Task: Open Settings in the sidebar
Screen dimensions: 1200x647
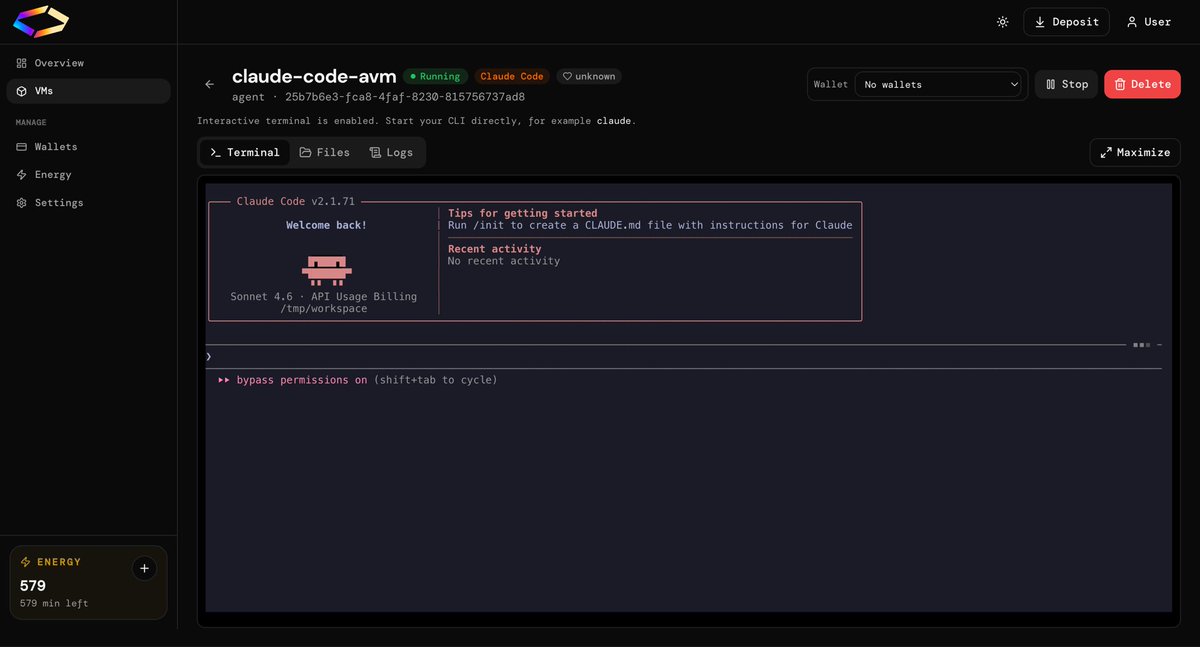Action: [x=88, y=203]
